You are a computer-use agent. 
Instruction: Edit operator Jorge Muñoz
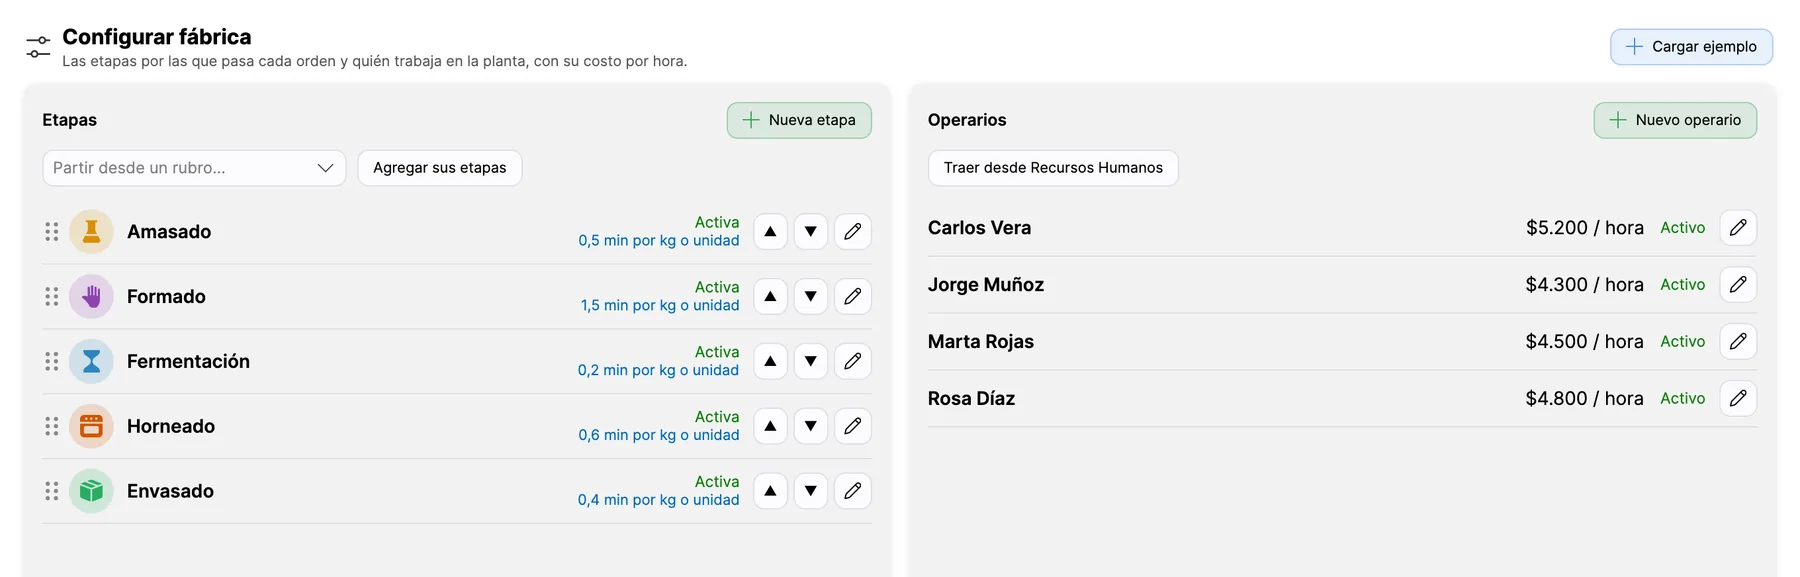pyautogui.click(x=1738, y=285)
